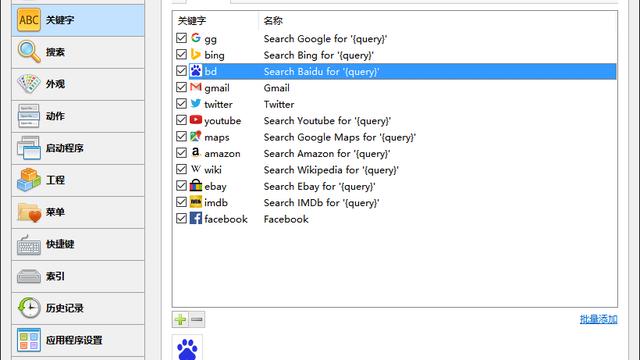Open the 关键字 keyword settings category
The height and width of the screenshot is (360, 640).
click(x=78, y=20)
